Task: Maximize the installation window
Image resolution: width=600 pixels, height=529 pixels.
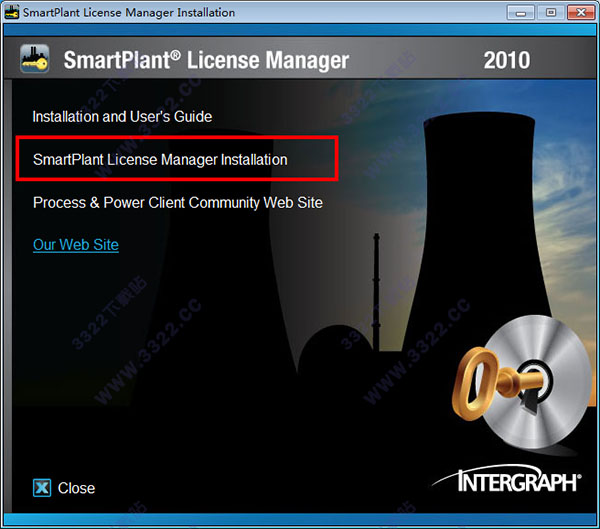Action: (551, 12)
